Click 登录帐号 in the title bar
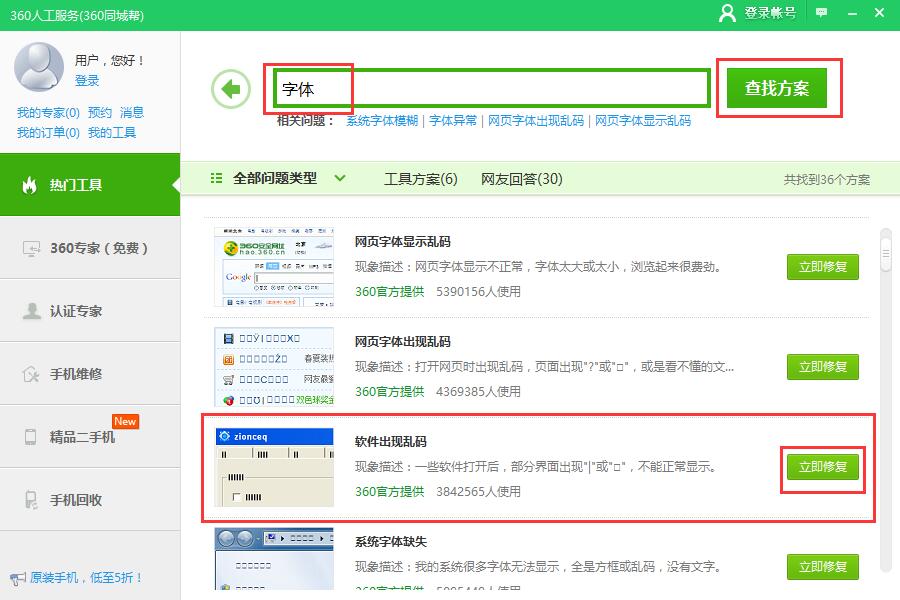The width and height of the screenshot is (900, 600). point(770,13)
